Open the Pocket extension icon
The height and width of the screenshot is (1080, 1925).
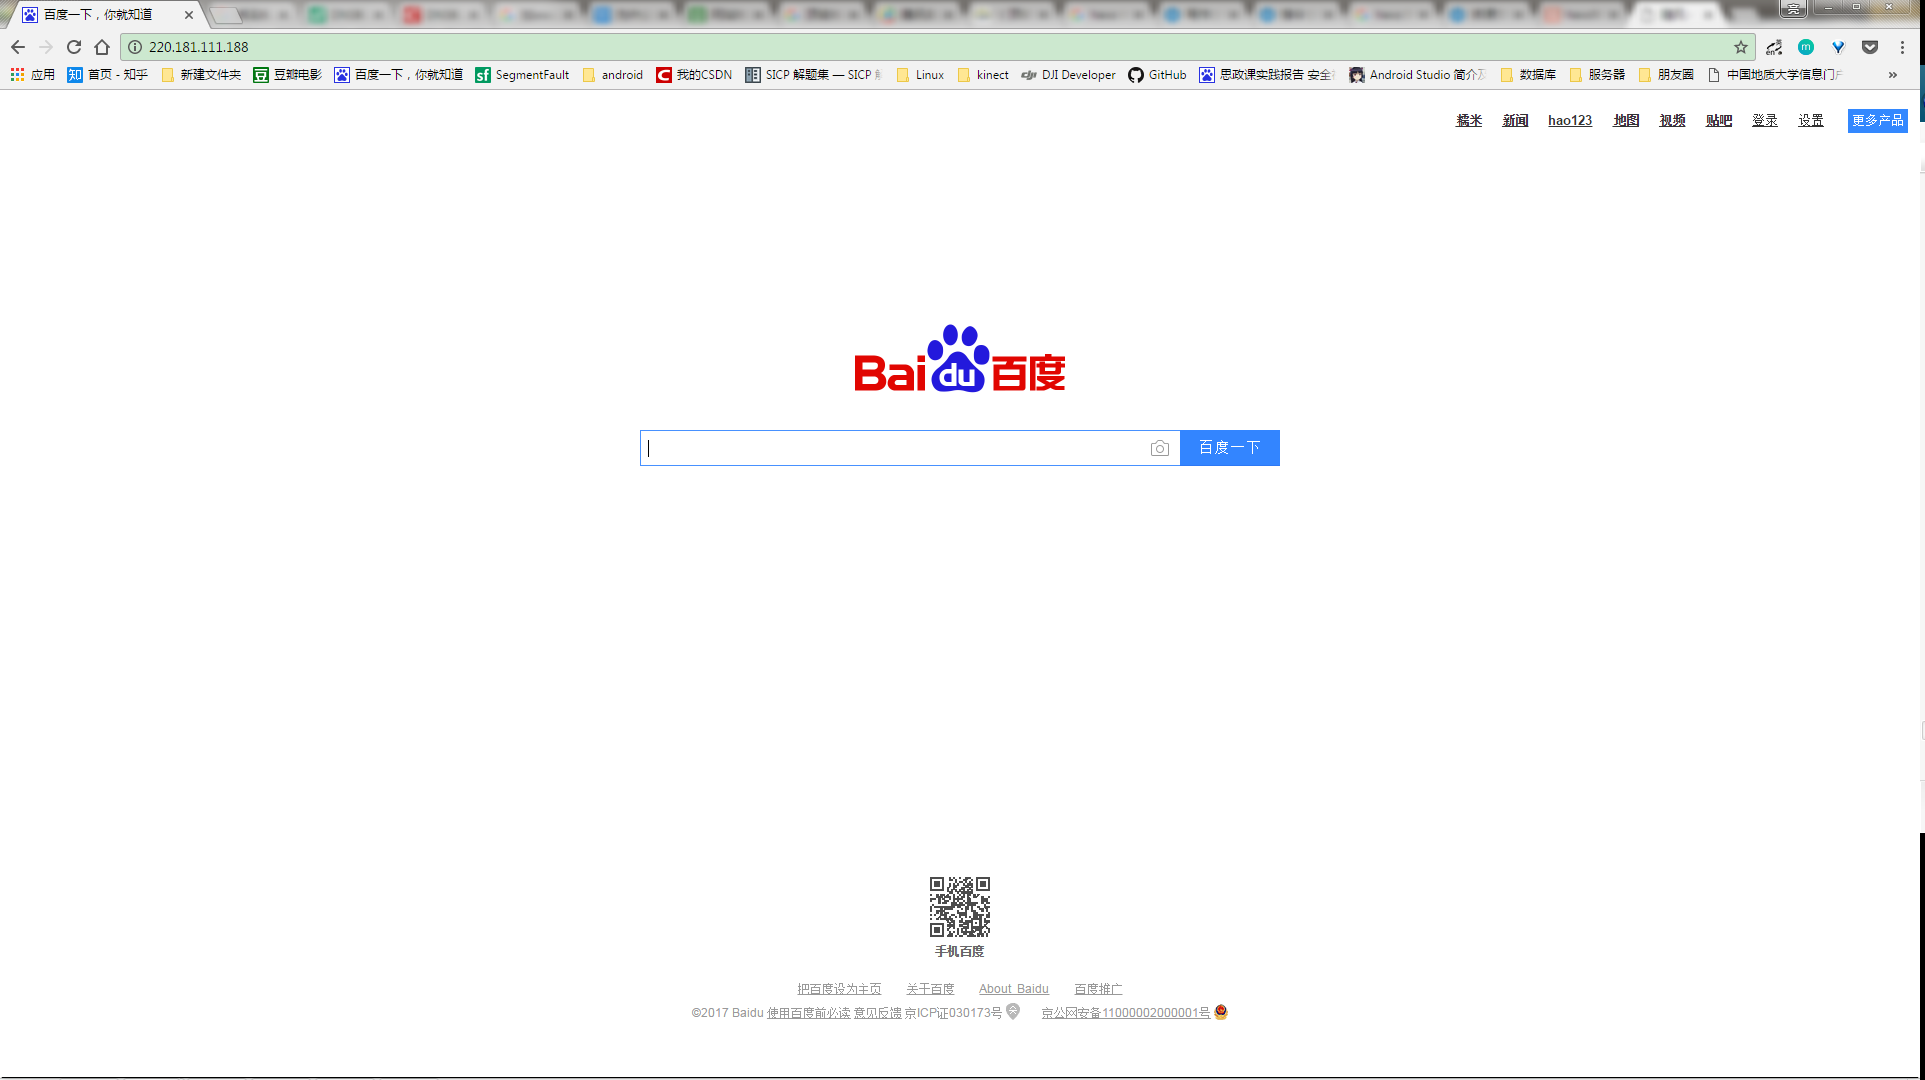1870,47
